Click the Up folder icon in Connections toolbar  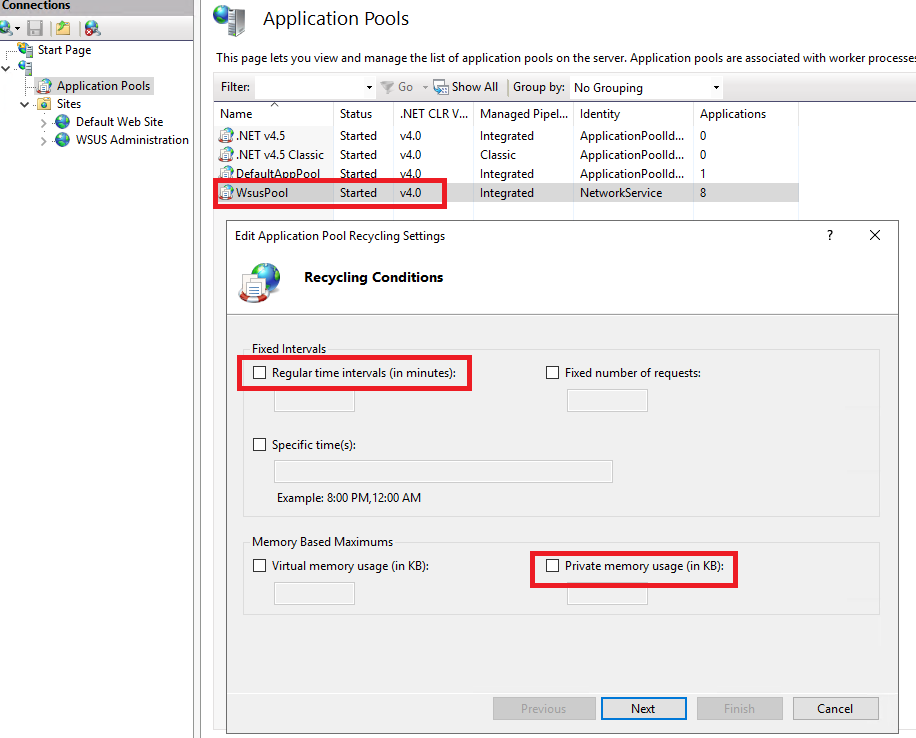click(x=63, y=28)
